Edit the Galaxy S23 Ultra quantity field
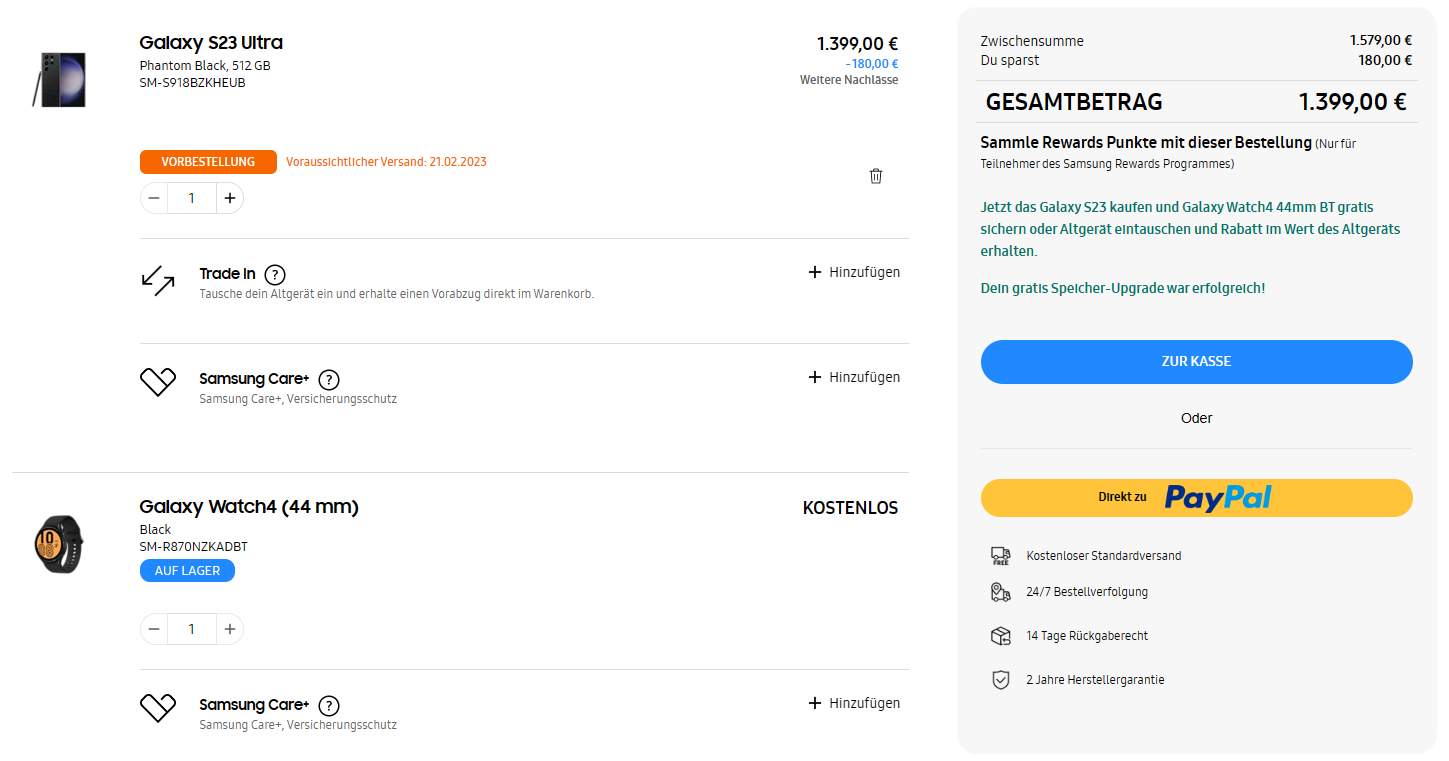Viewport: 1449px width, 761px height. point(192,198)
